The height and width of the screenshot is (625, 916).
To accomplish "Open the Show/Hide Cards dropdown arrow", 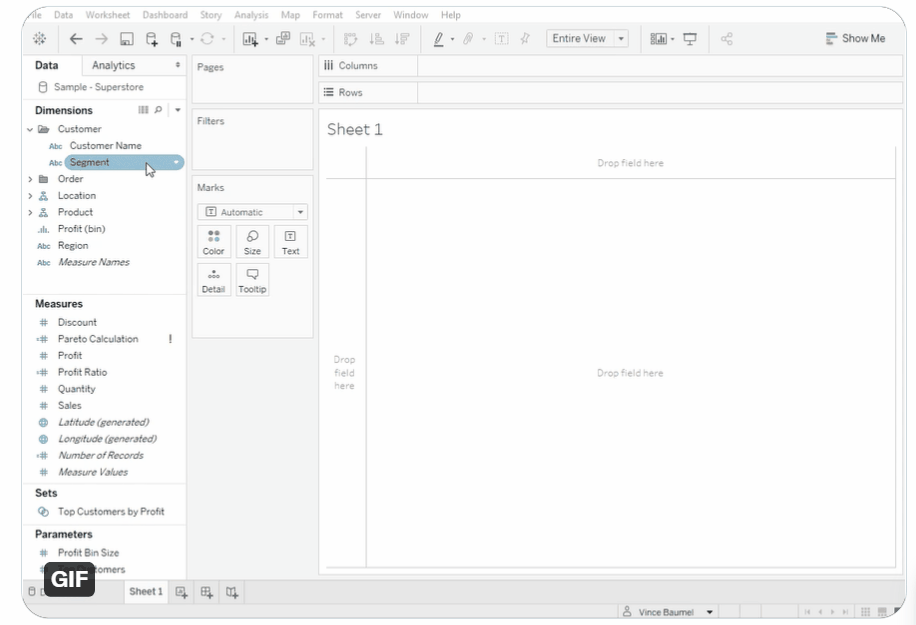I will [672, 39].
